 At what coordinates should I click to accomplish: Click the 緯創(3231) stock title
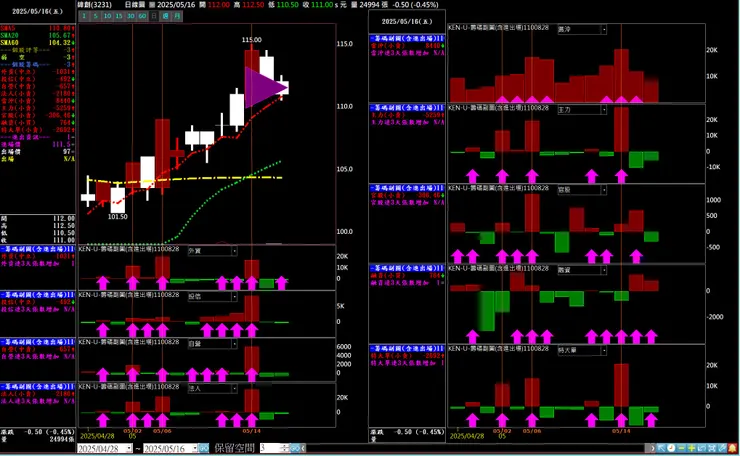click(x=95, y=5)
